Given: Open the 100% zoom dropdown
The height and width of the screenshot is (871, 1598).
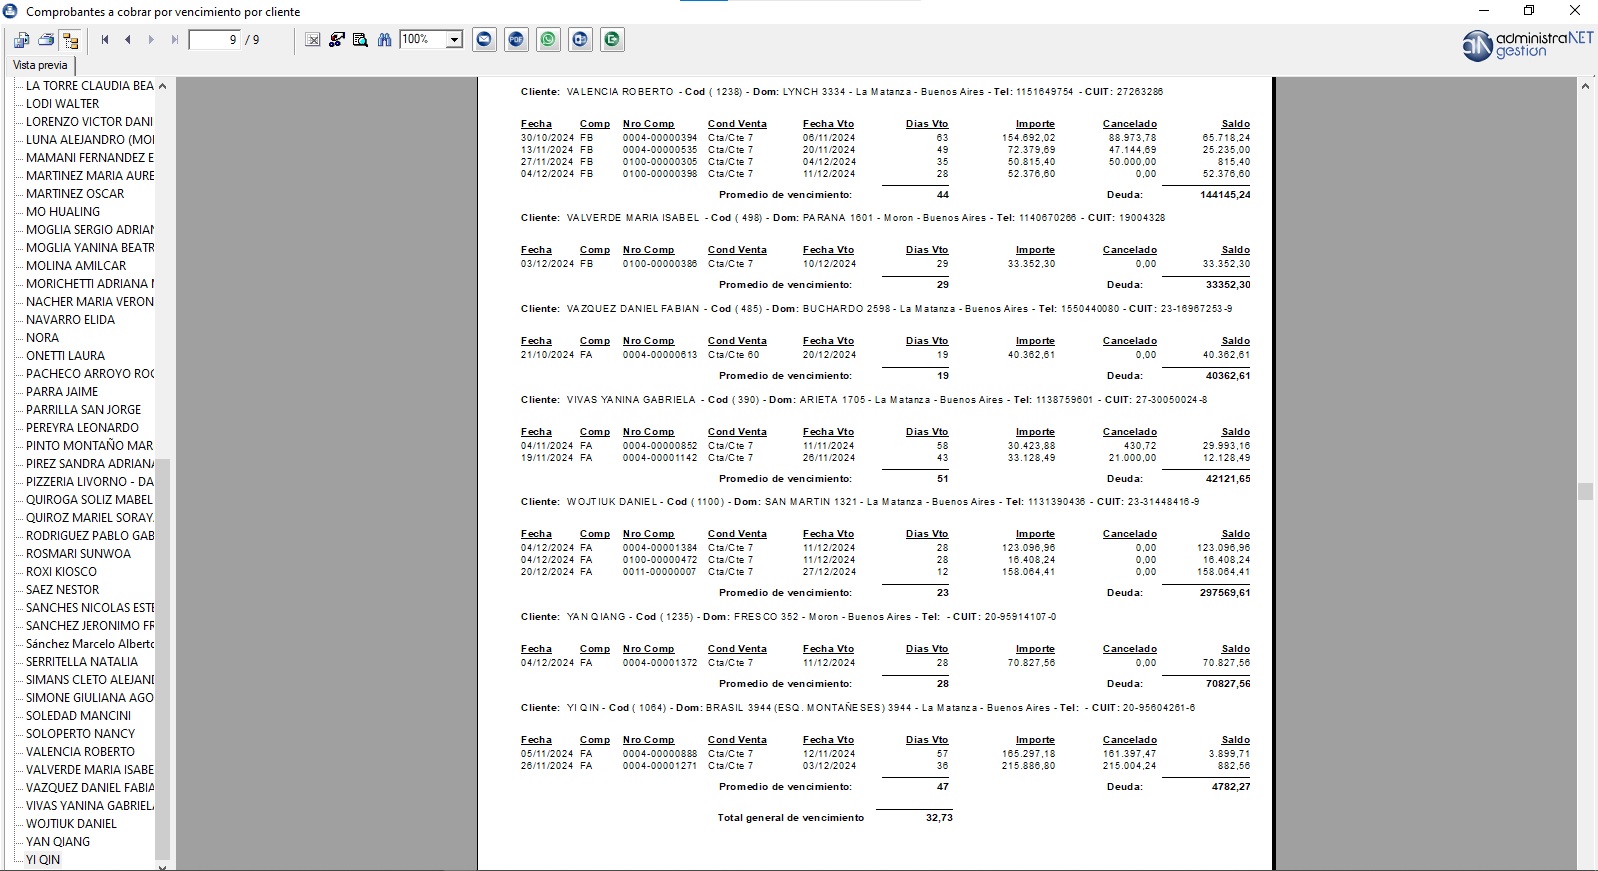Looking at the screenshot, I should [x=454, y=40].
